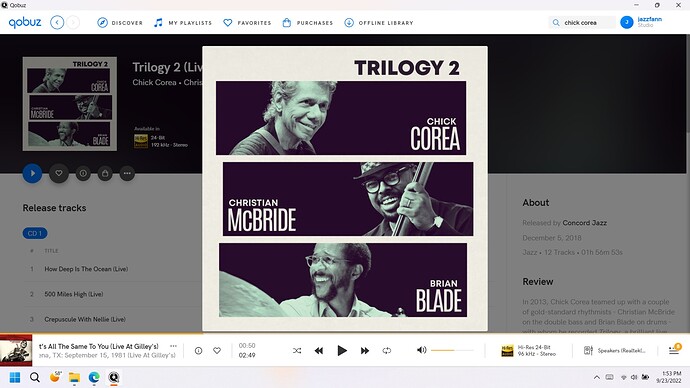Click the Chick Corea artist link
690x388 pixels.
154,82
